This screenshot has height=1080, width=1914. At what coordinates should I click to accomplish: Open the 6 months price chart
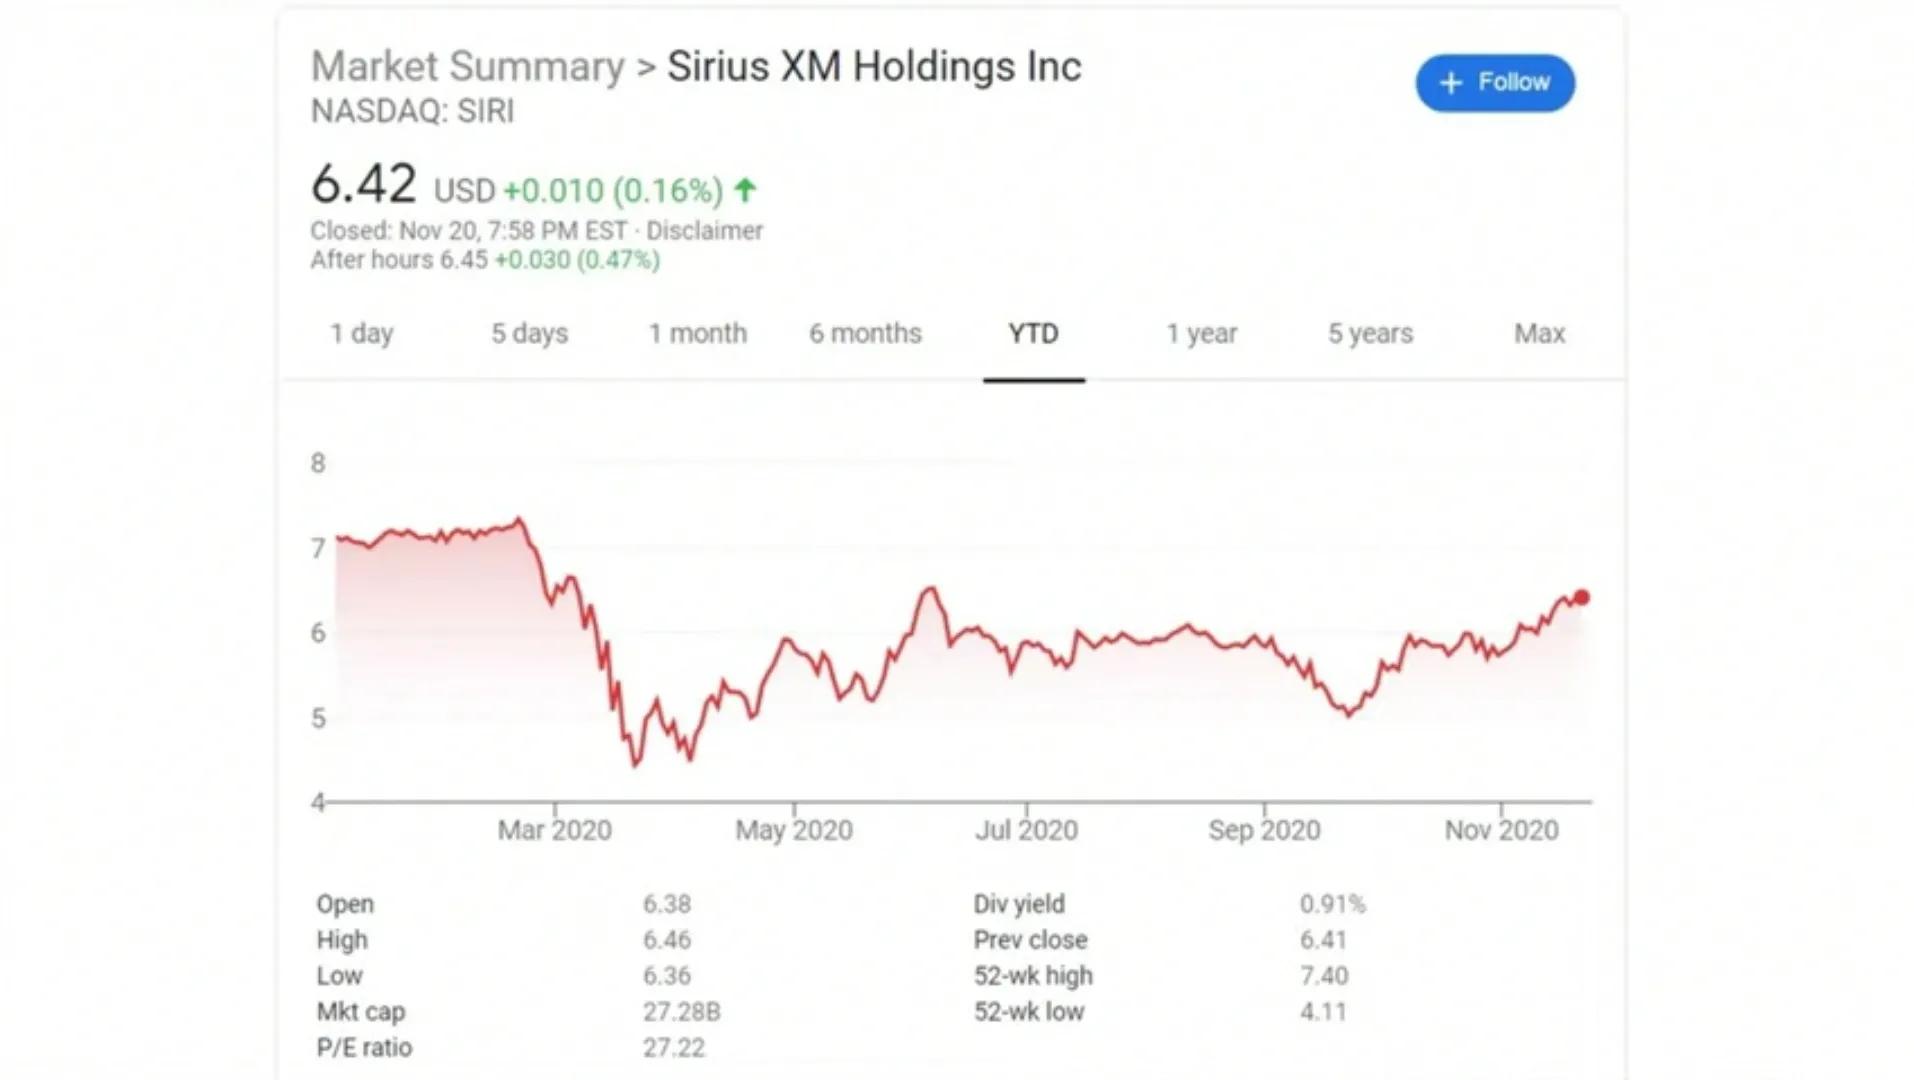point(865,333)
